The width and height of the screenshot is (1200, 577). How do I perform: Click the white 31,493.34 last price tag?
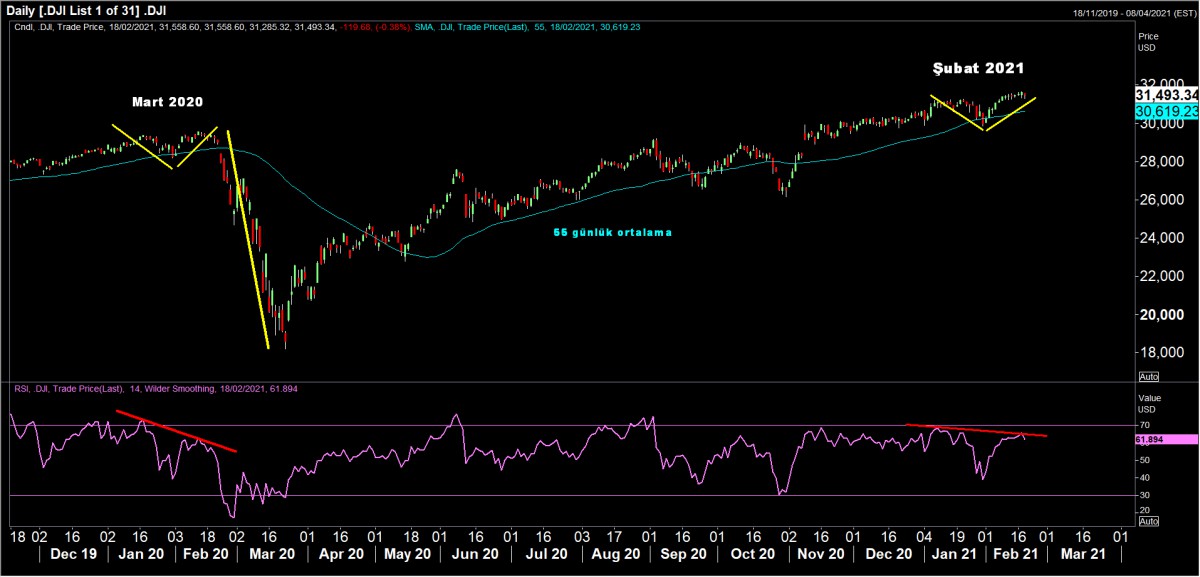tap(1167, 94)
